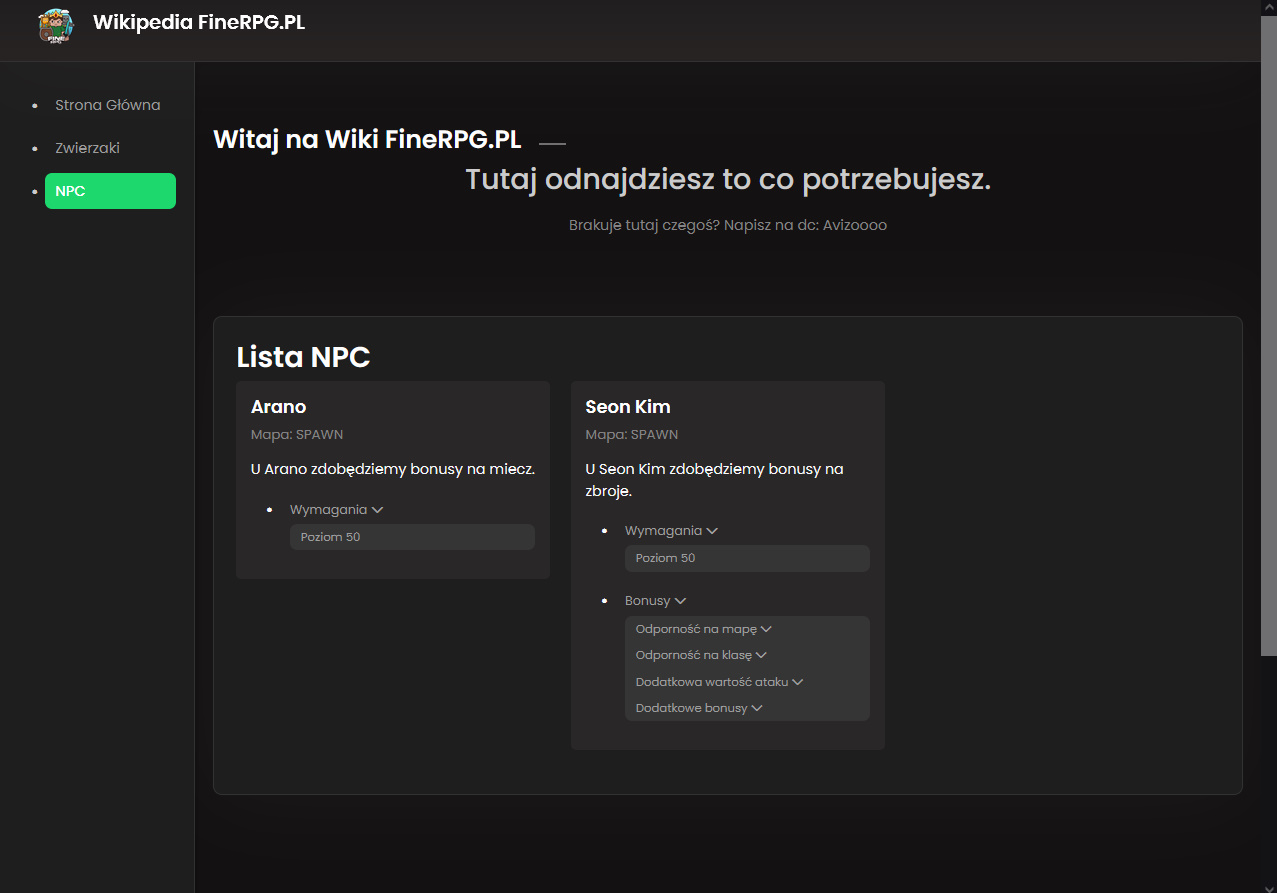The width and height of the screenshot is (1277, 893).
Task: Expand Dodatkowa wartość ataku dropdown
Action: click(720, 682)
